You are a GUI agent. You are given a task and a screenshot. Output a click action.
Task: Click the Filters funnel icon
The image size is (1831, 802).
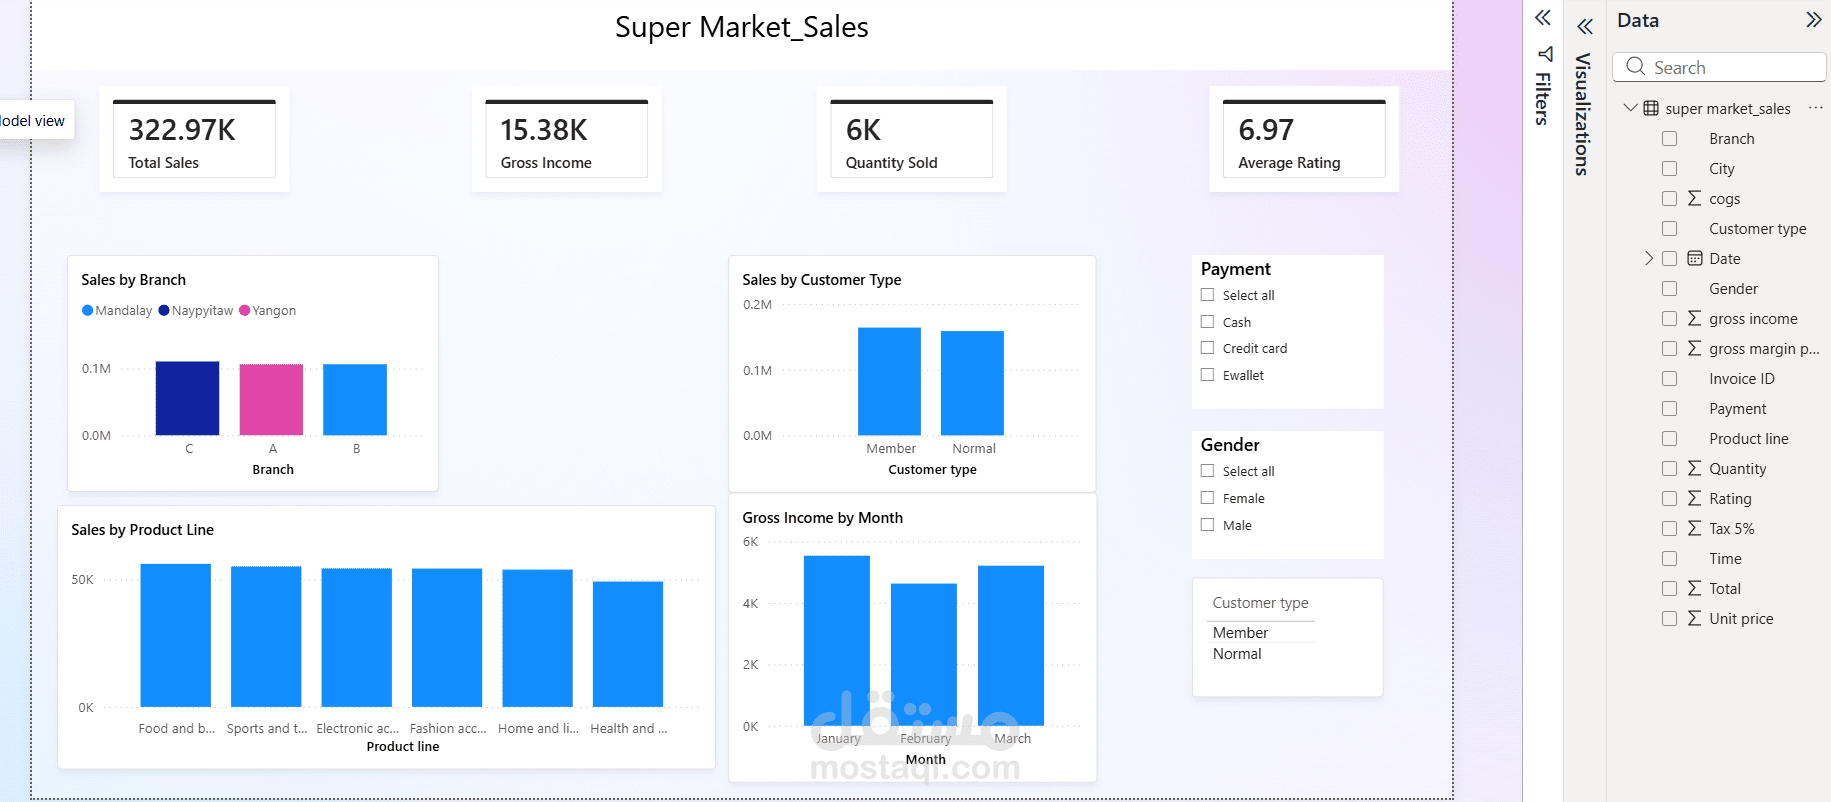(x=1545, y=54)
